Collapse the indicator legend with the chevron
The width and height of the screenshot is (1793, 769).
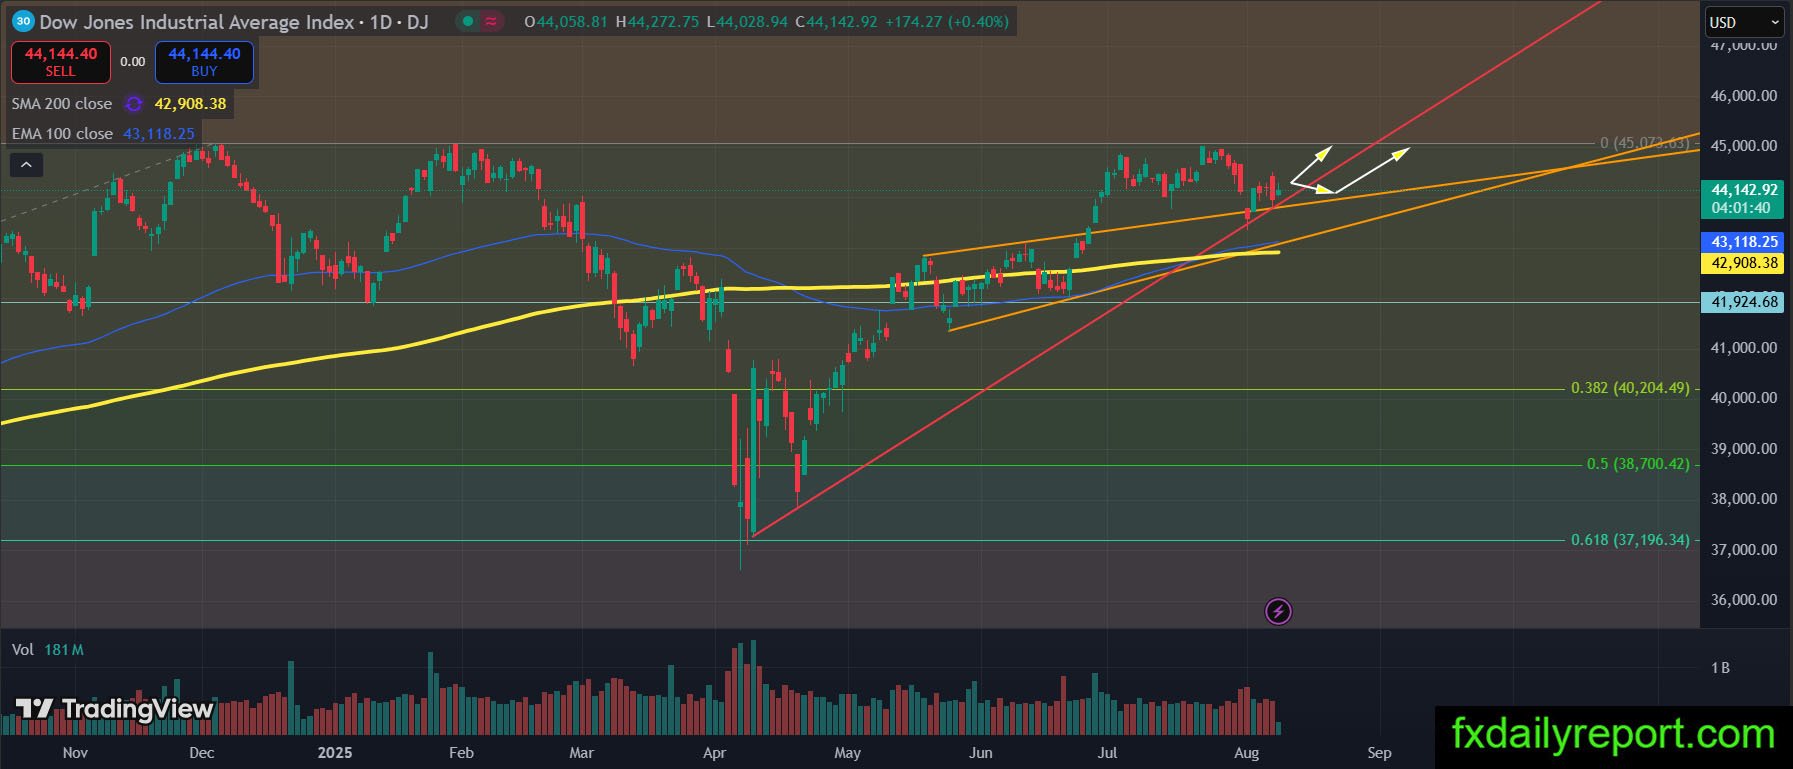(x=26, y=165)
